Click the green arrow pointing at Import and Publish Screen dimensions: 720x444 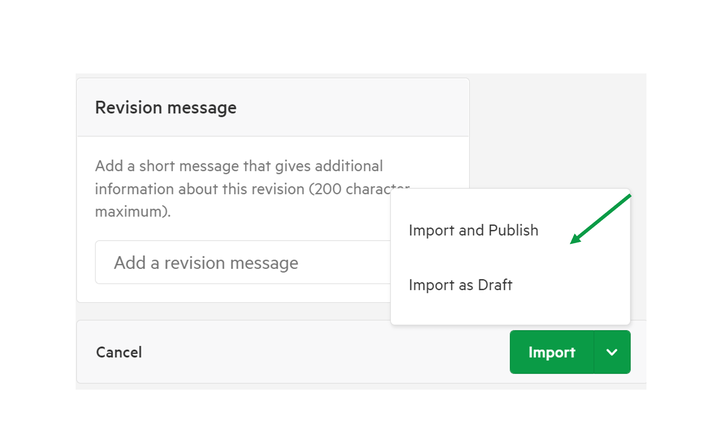coord(601,219)
